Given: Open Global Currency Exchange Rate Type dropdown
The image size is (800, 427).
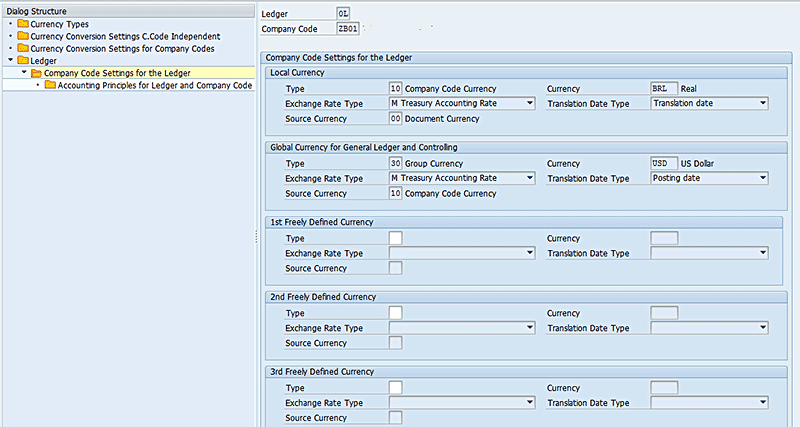Looking at the screenshot, I should tap(528, 178).
